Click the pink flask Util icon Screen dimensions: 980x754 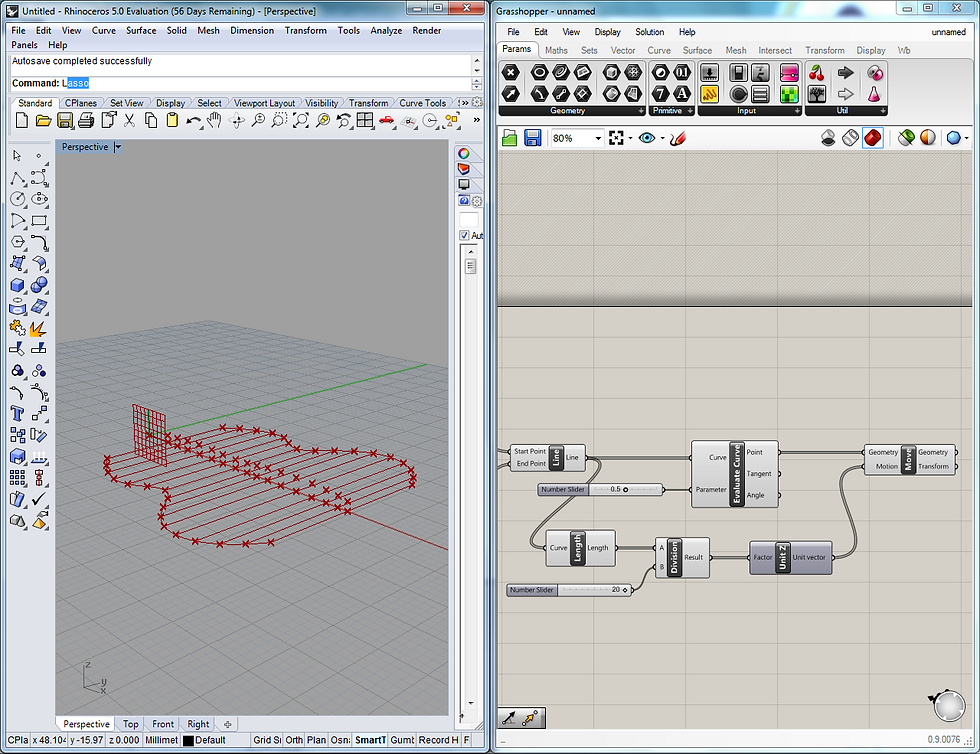874,94
